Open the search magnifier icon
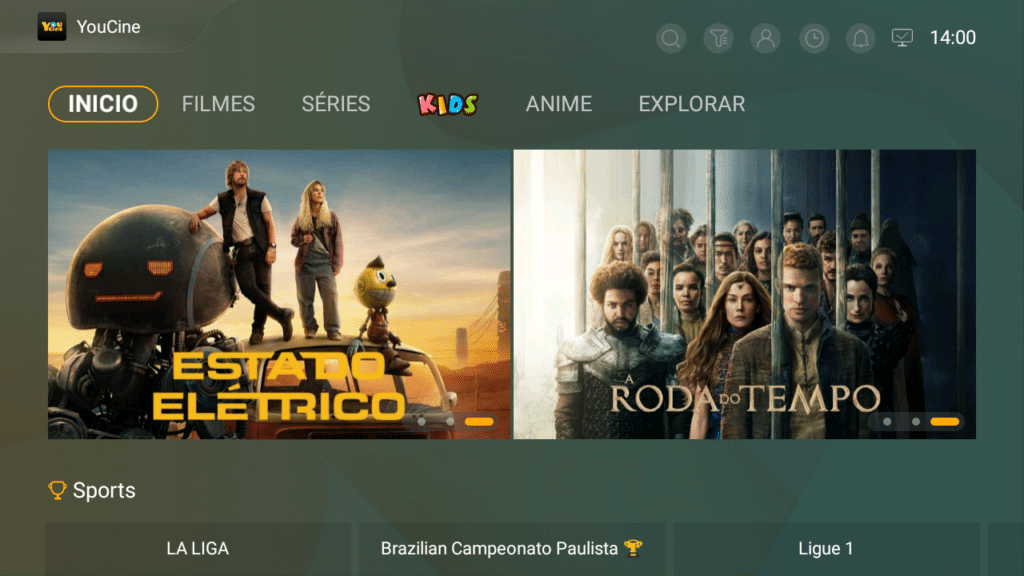The height and width of the screenshot is (576, 1024). [671, 39]
